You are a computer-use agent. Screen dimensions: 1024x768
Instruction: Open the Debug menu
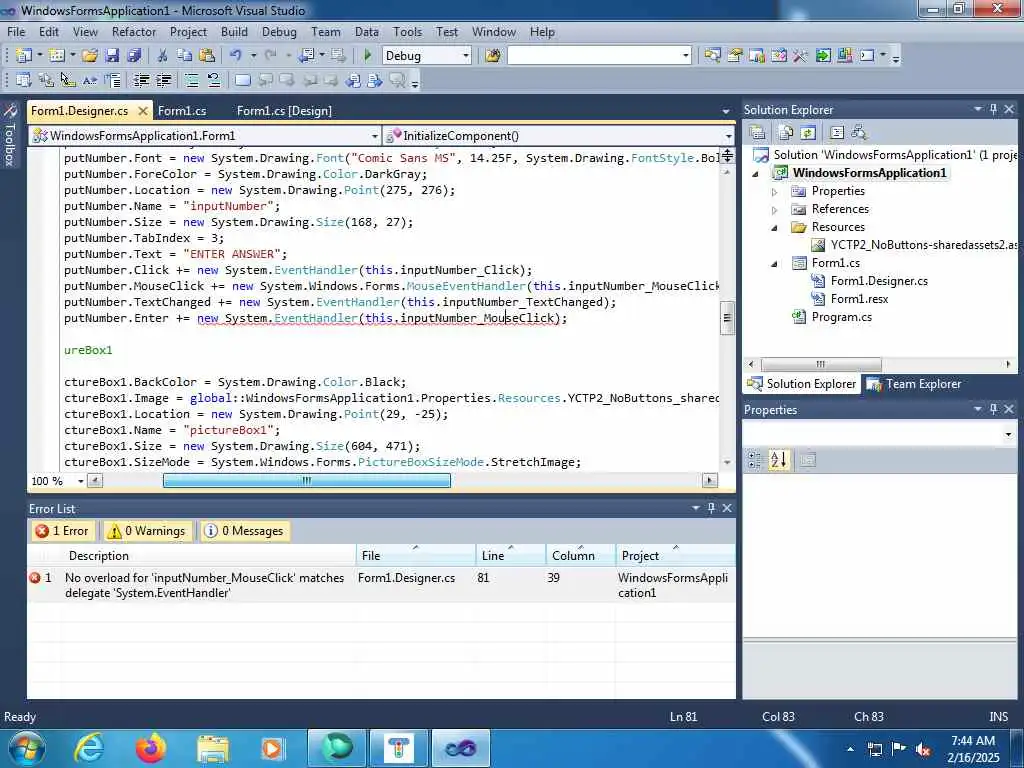point(279,31)
